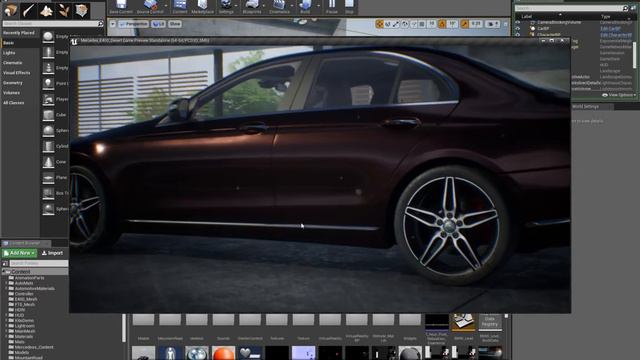The height and width of the screenshot is (360, 640).
Task: Open the World Settings tab
Action: point(585,107)
